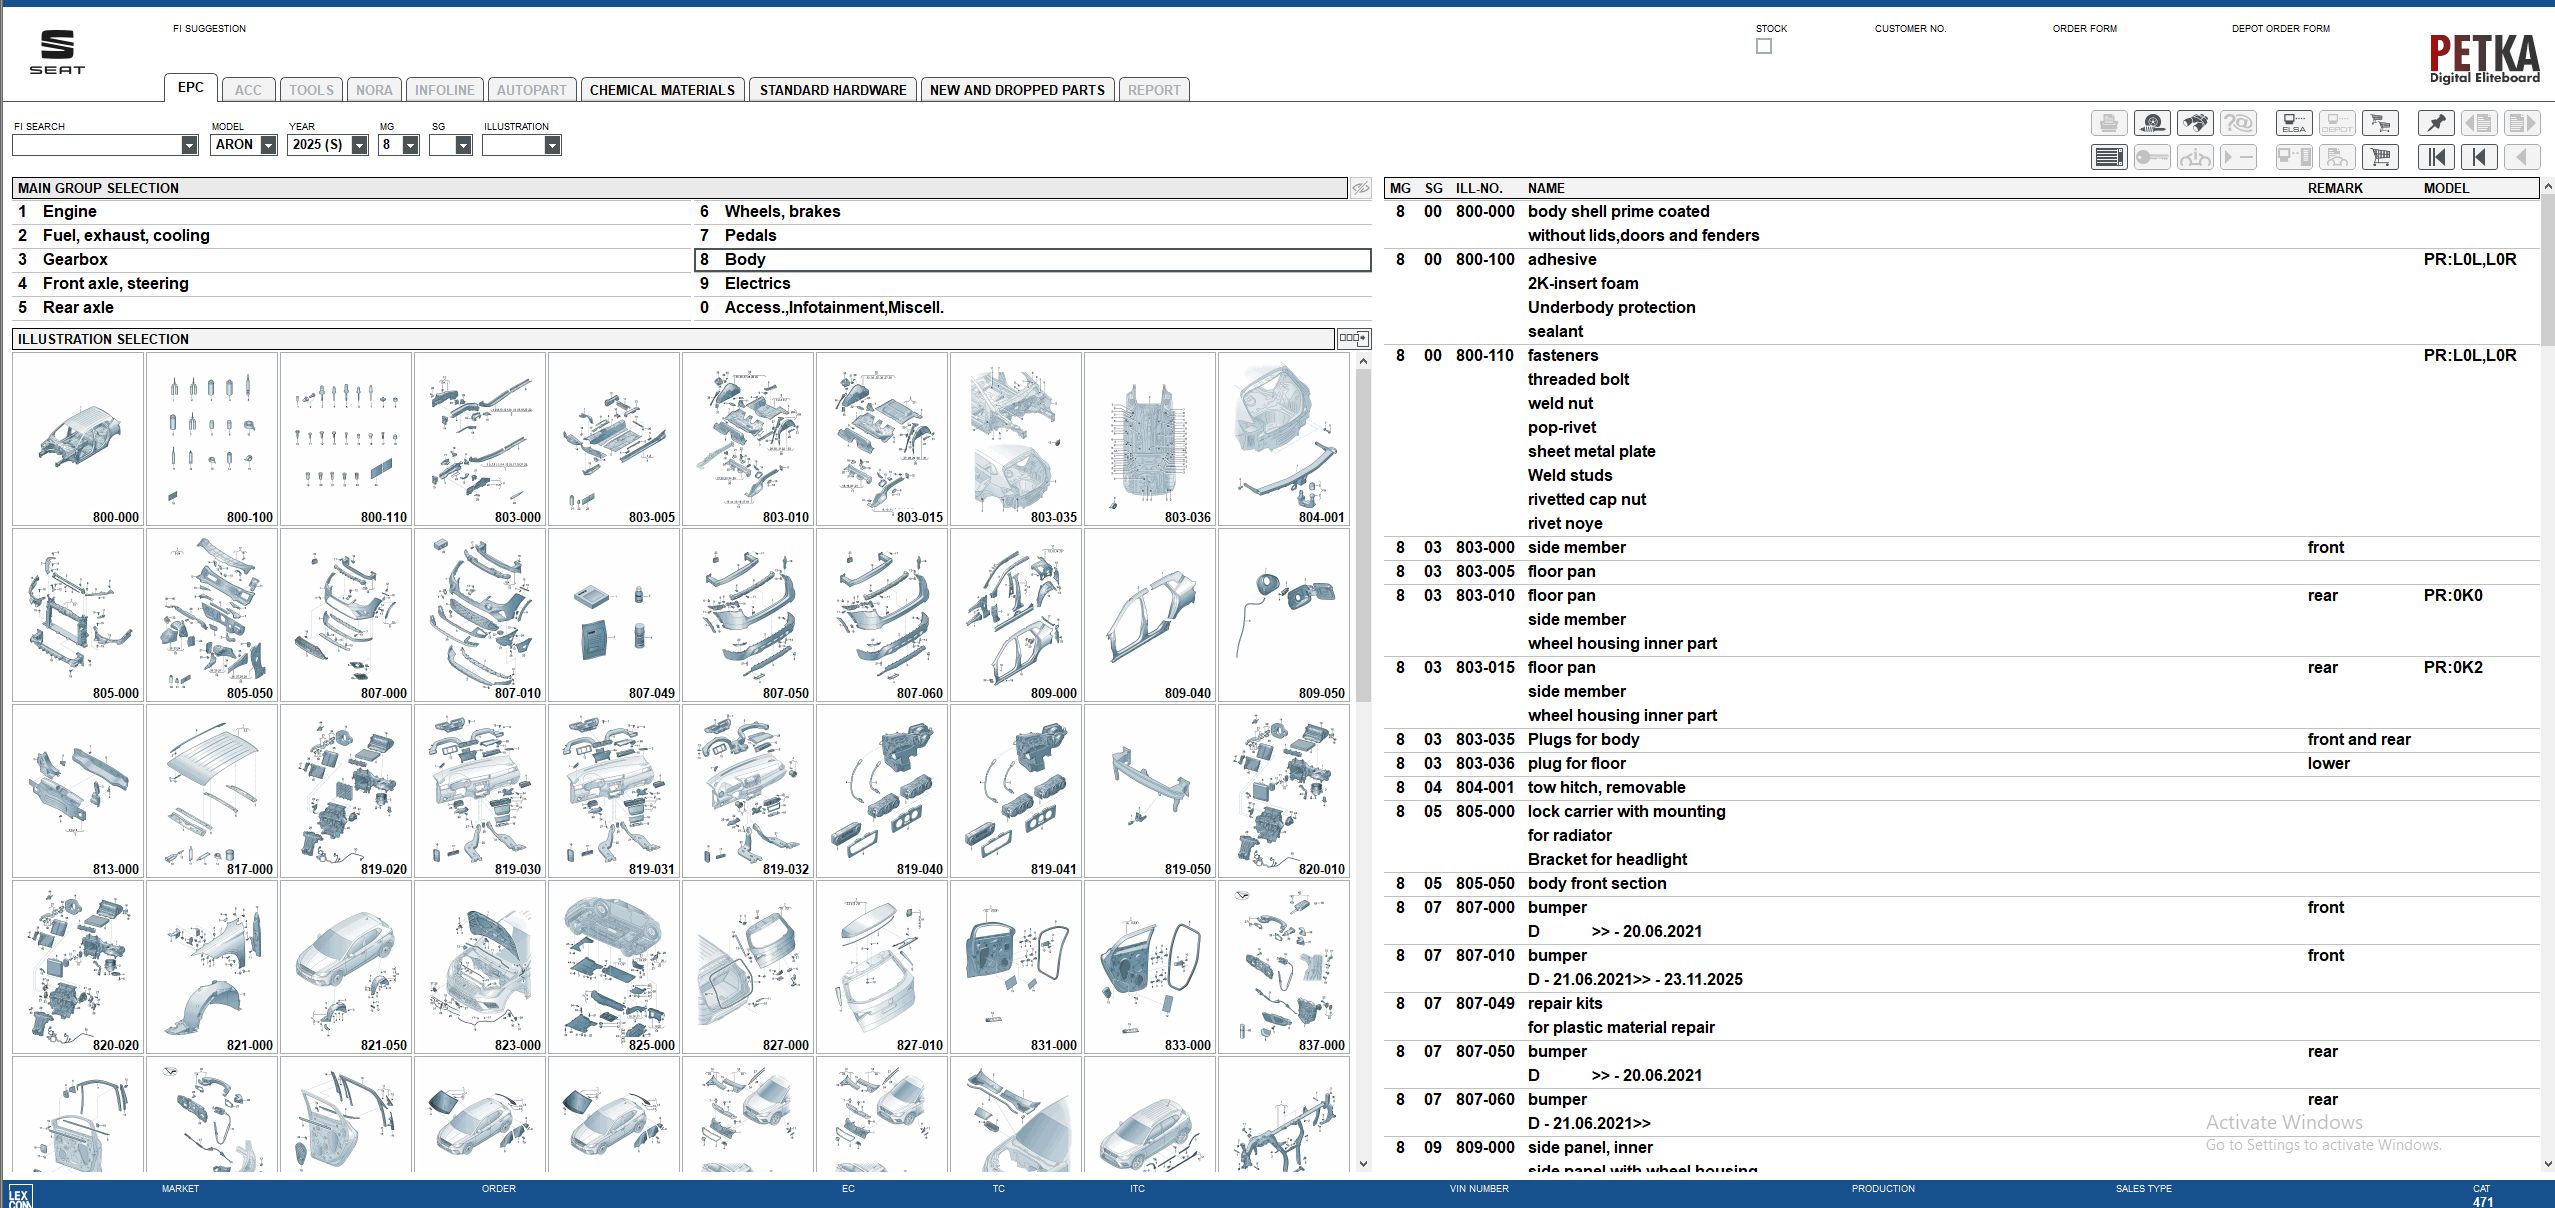
Task: Open the YEAR dropdown showing 2025 (S)
Action: pyautogui.click(x=359, y=145)
